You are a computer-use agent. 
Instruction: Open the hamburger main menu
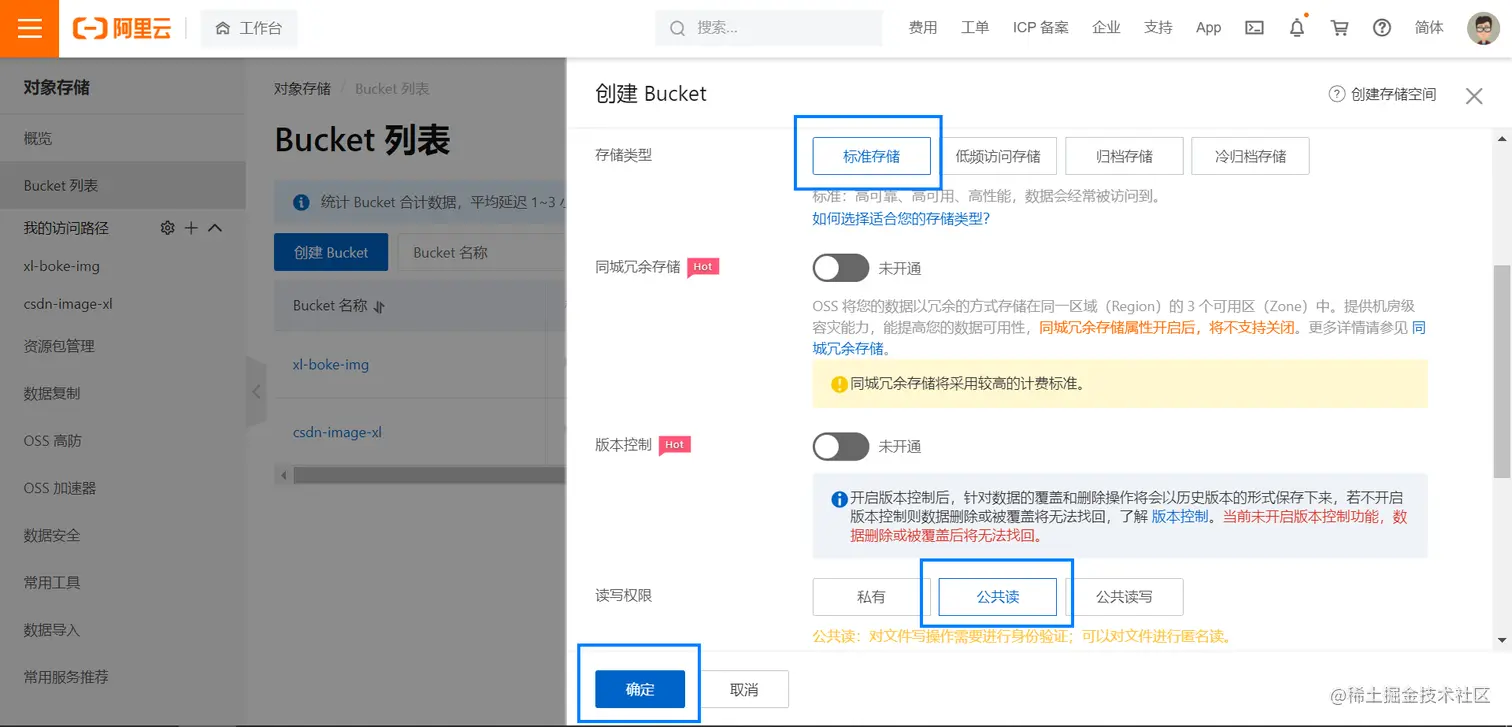point(30,28)
